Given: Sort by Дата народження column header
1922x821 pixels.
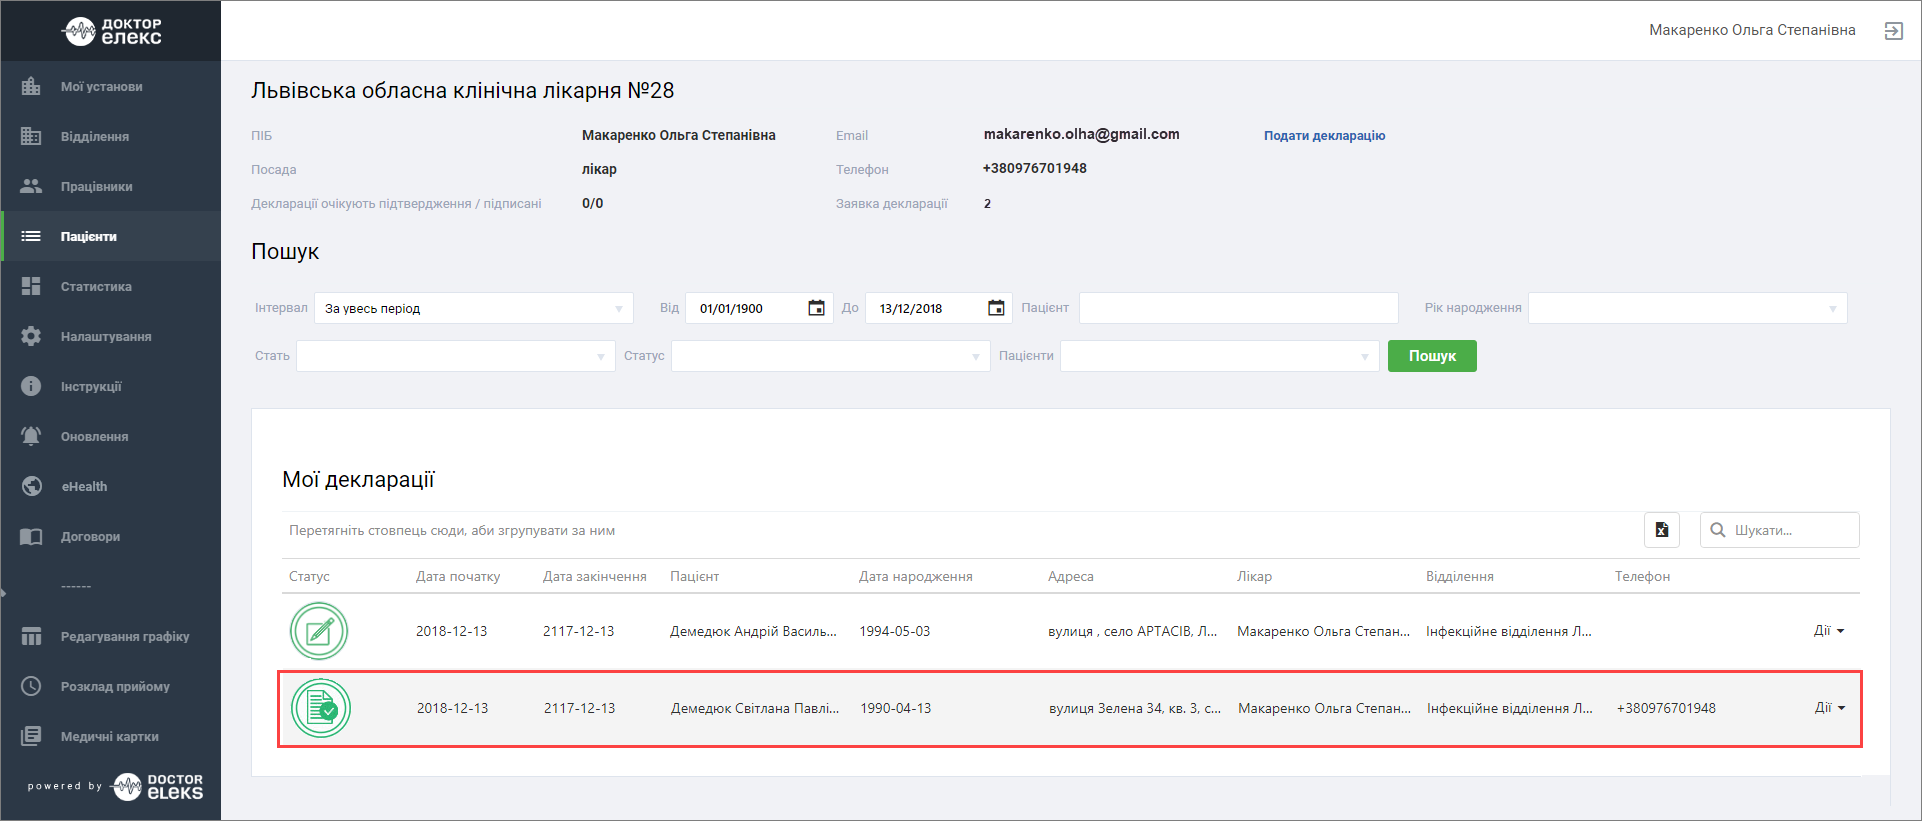Looking at the screenshot, I should coord(916,576).
